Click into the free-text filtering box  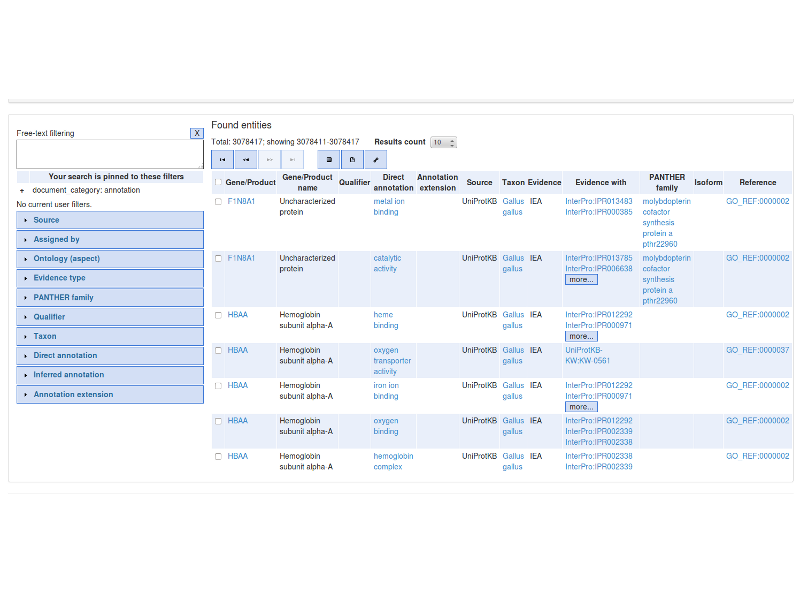[x=109, y=153]
